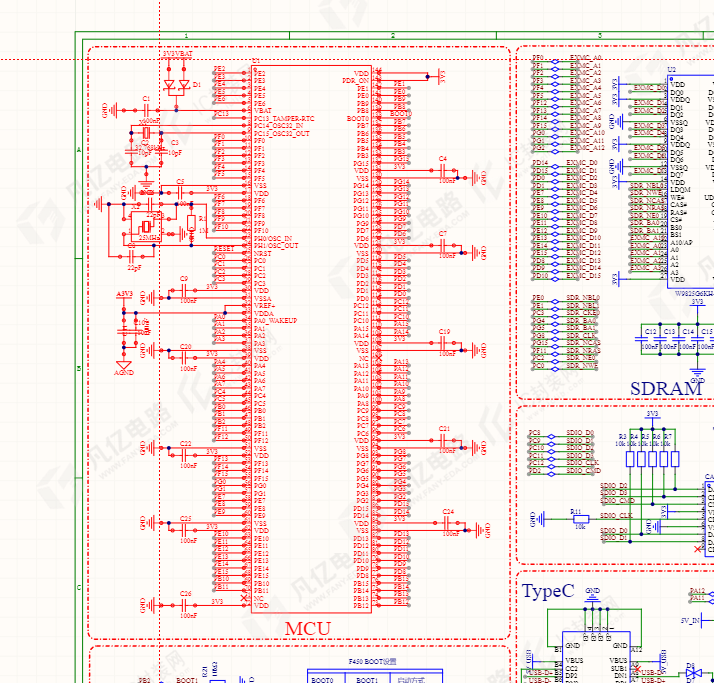Select capacitor C19 on MCU right side

443,343
